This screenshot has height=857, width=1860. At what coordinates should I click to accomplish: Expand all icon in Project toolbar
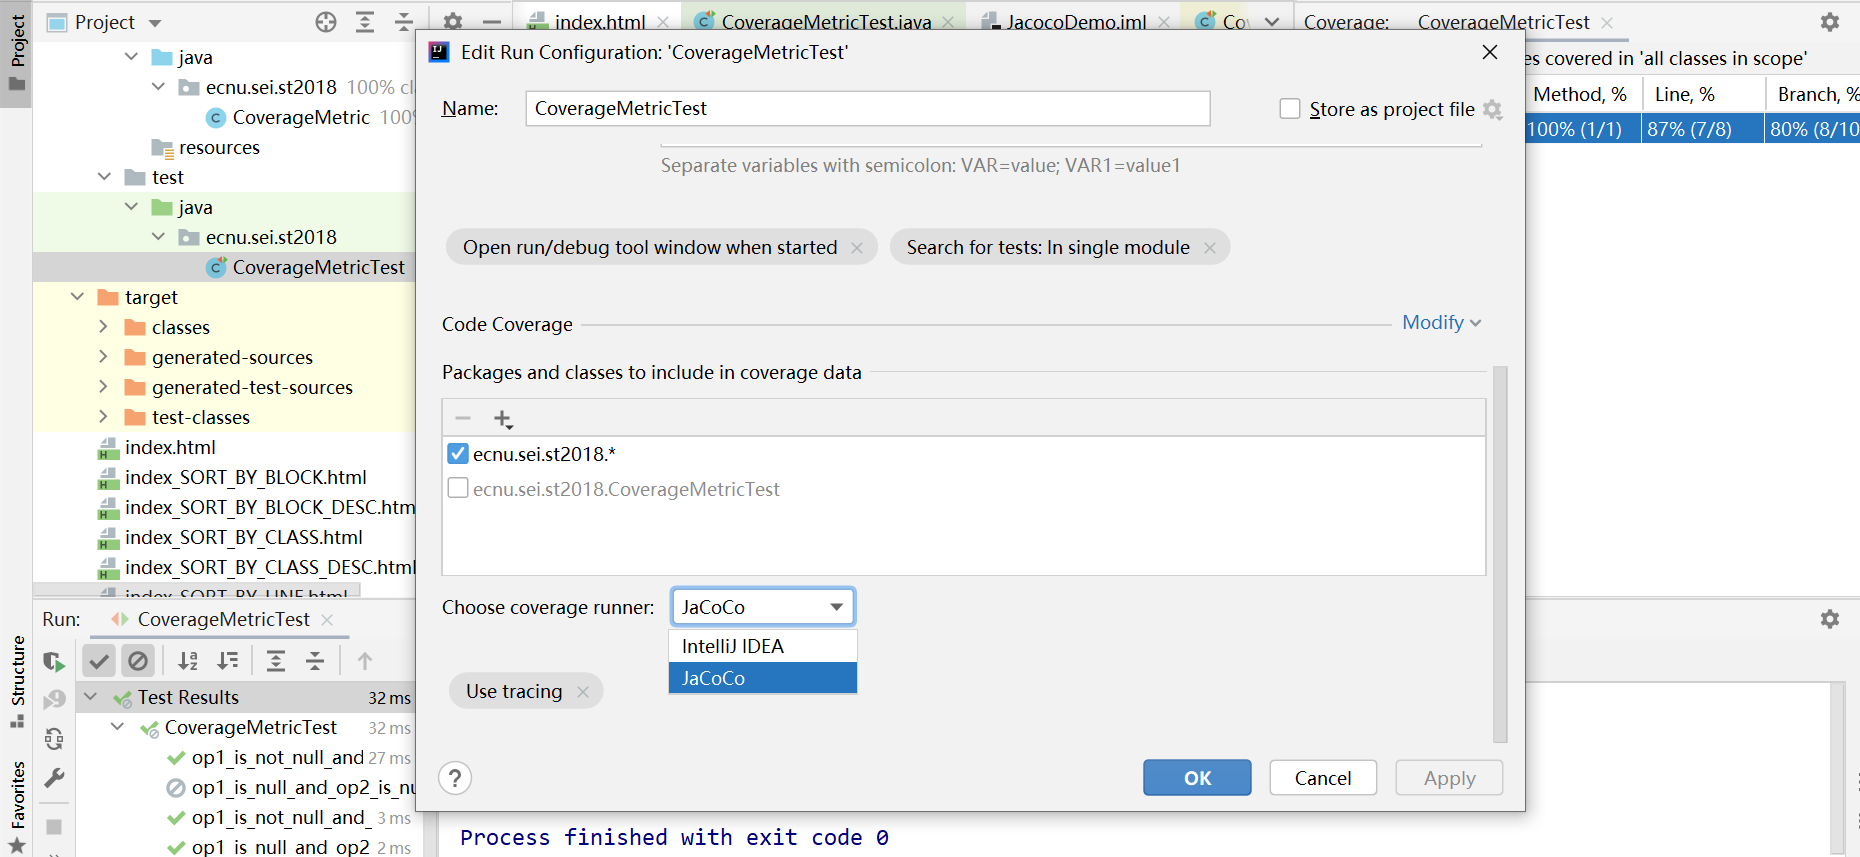pos(365,22)
